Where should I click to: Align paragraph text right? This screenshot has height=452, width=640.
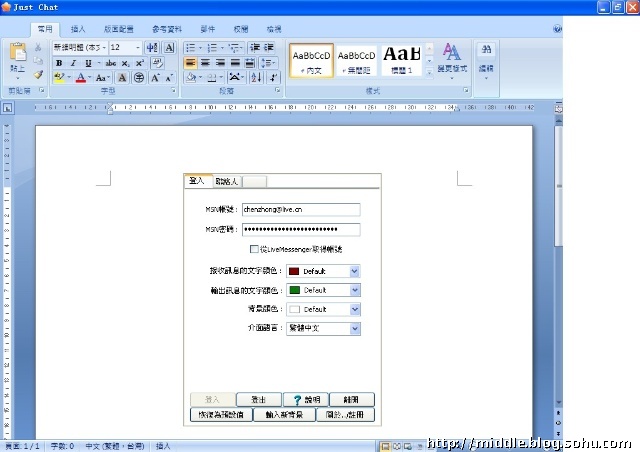click(x=220, y=63)
